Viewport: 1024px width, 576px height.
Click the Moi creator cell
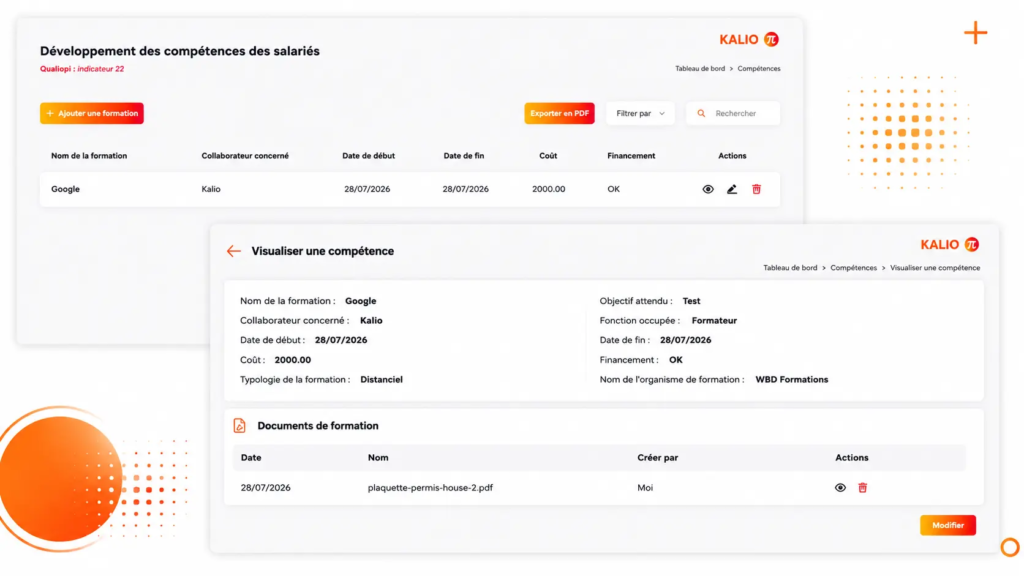(x=645, y=488)
